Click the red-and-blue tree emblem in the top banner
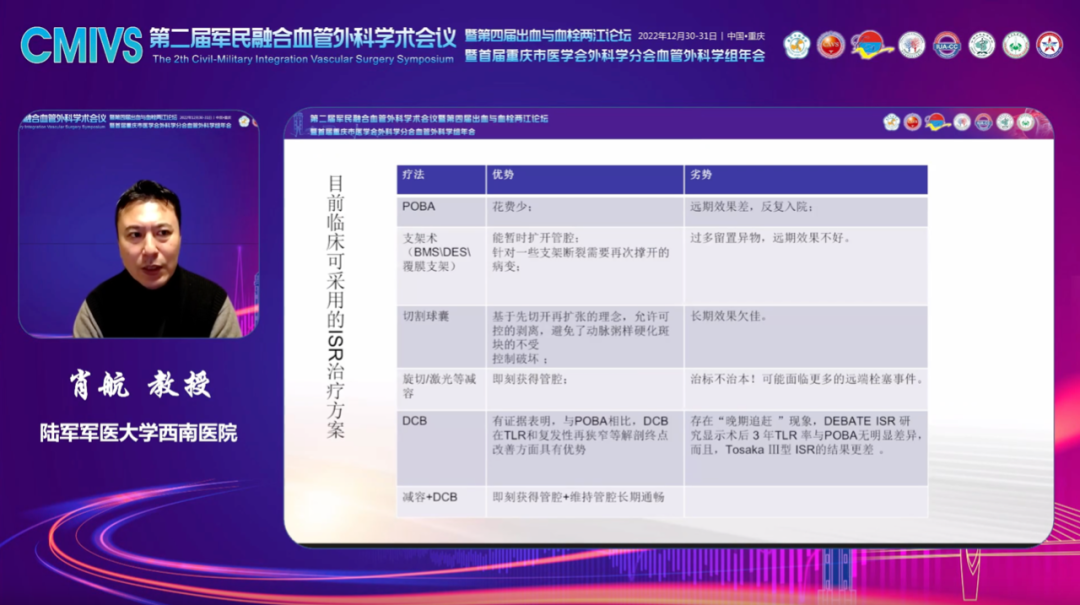Screen dimensions: 1080x605 [x=912, y=45]
